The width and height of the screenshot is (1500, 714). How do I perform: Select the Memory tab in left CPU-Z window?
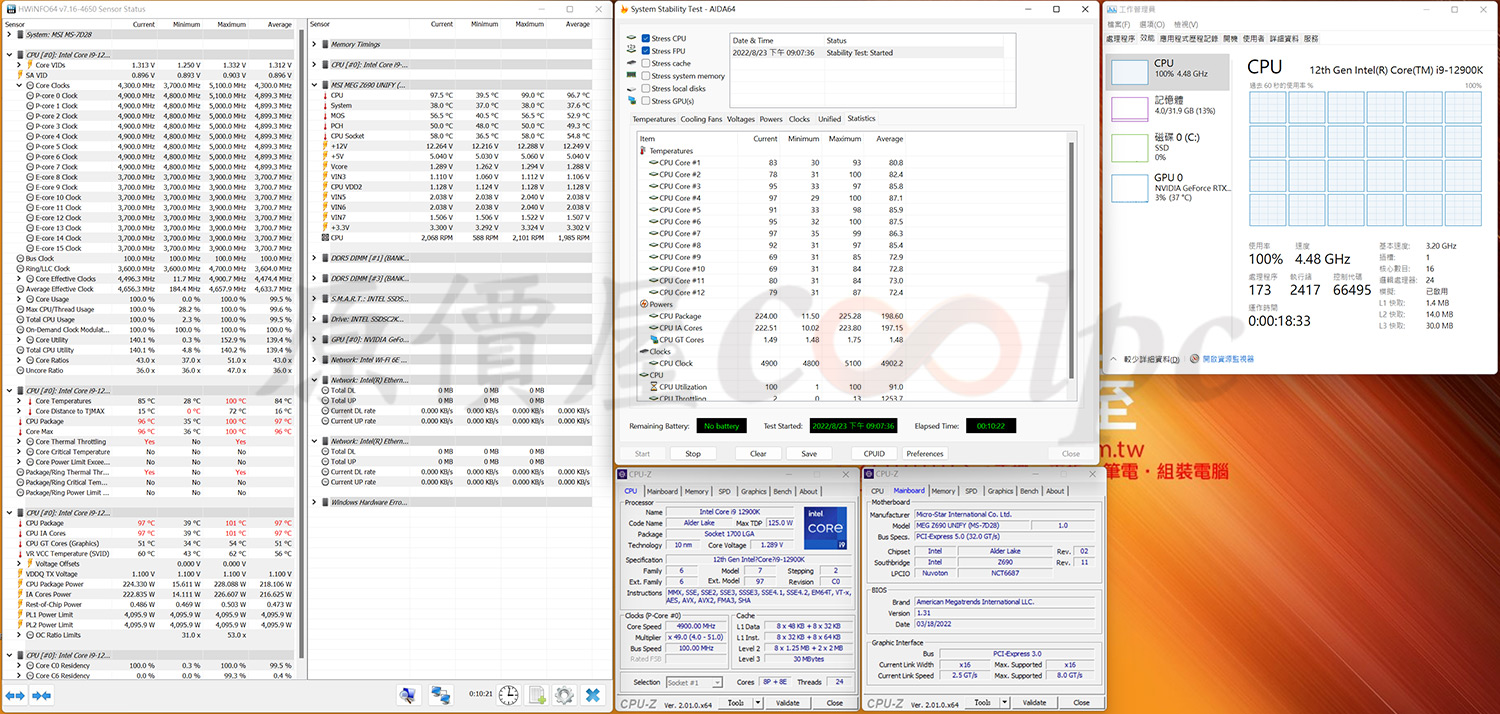click(697, 491)
